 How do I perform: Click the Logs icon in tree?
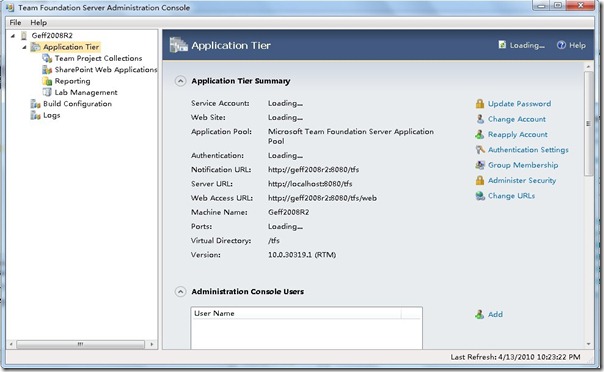pos(35,115)
